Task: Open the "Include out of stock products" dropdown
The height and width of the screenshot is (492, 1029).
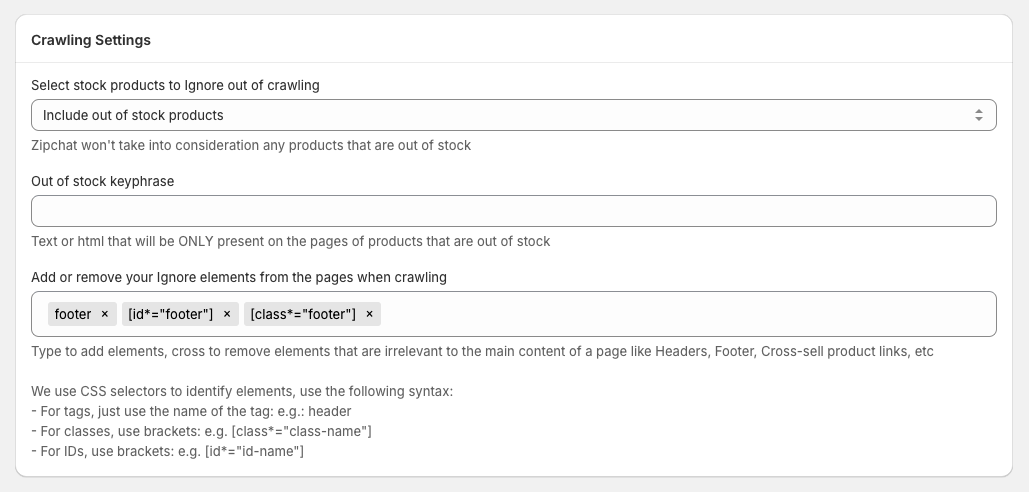Action: pos(500,115)
